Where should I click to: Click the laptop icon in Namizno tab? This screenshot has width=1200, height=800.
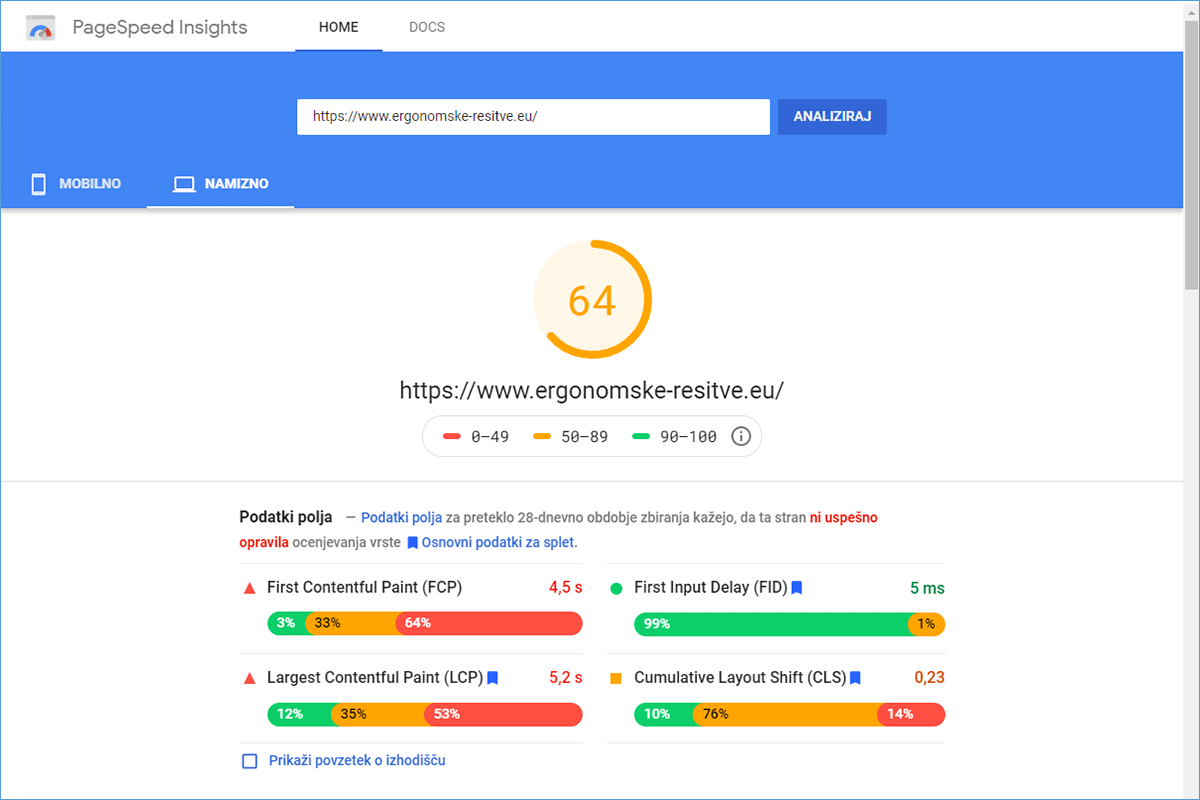(x=183, y=184)
